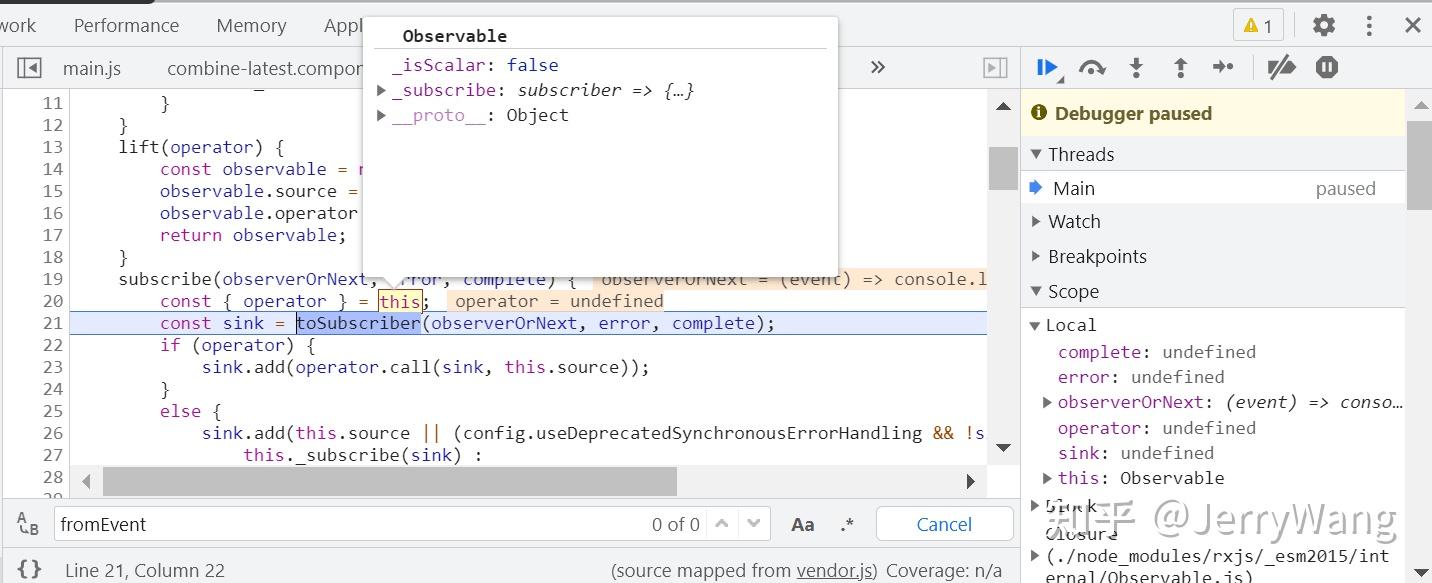Screen dimensions: 1432x583
Task: Switch to combine-latest component file tab
Action: pyautogui.click(x=264, y=68)
